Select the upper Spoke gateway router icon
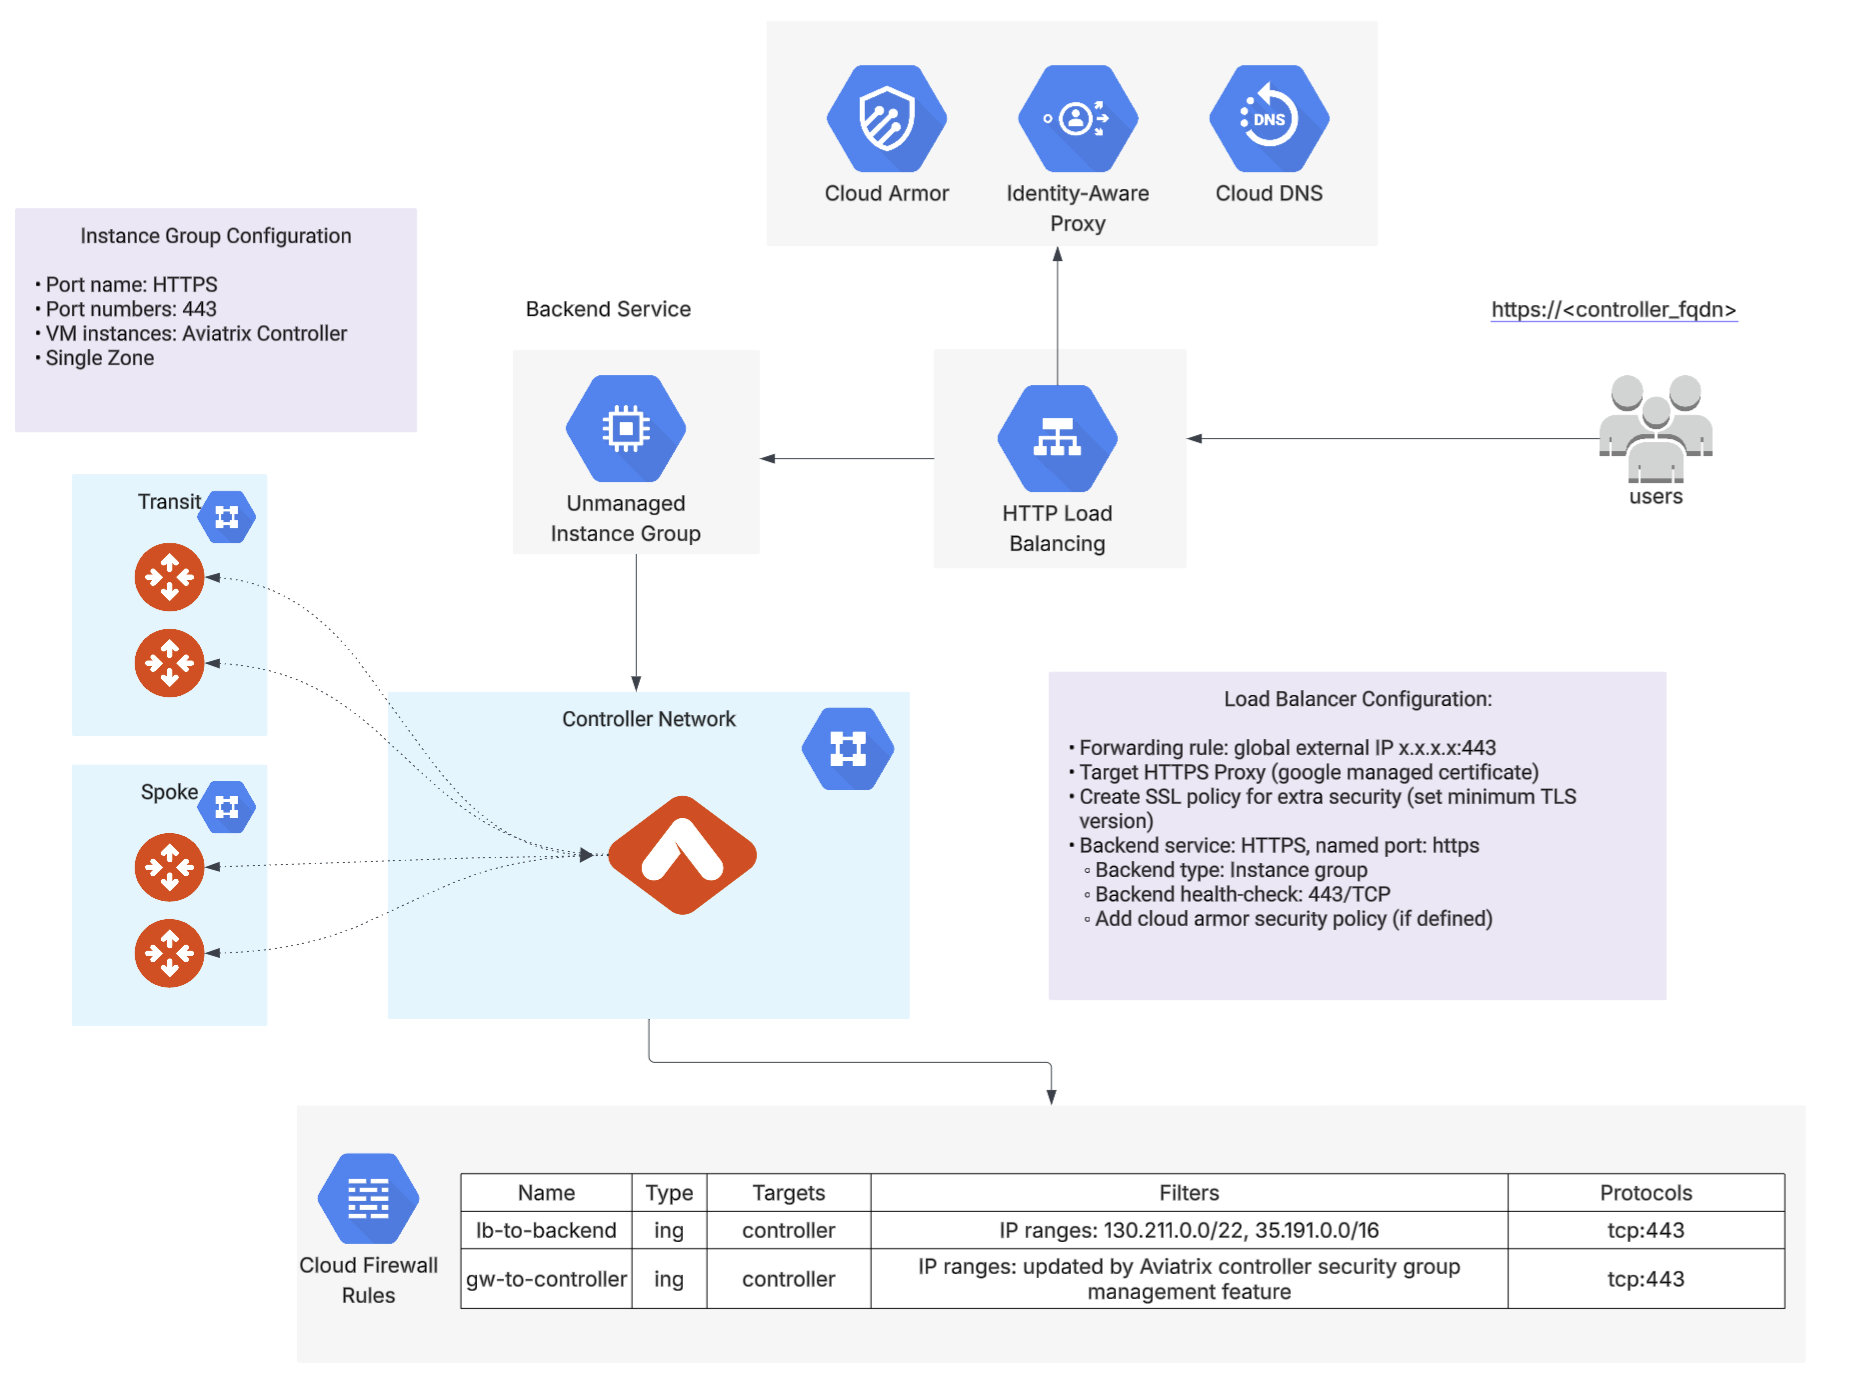 pos(169,867)
